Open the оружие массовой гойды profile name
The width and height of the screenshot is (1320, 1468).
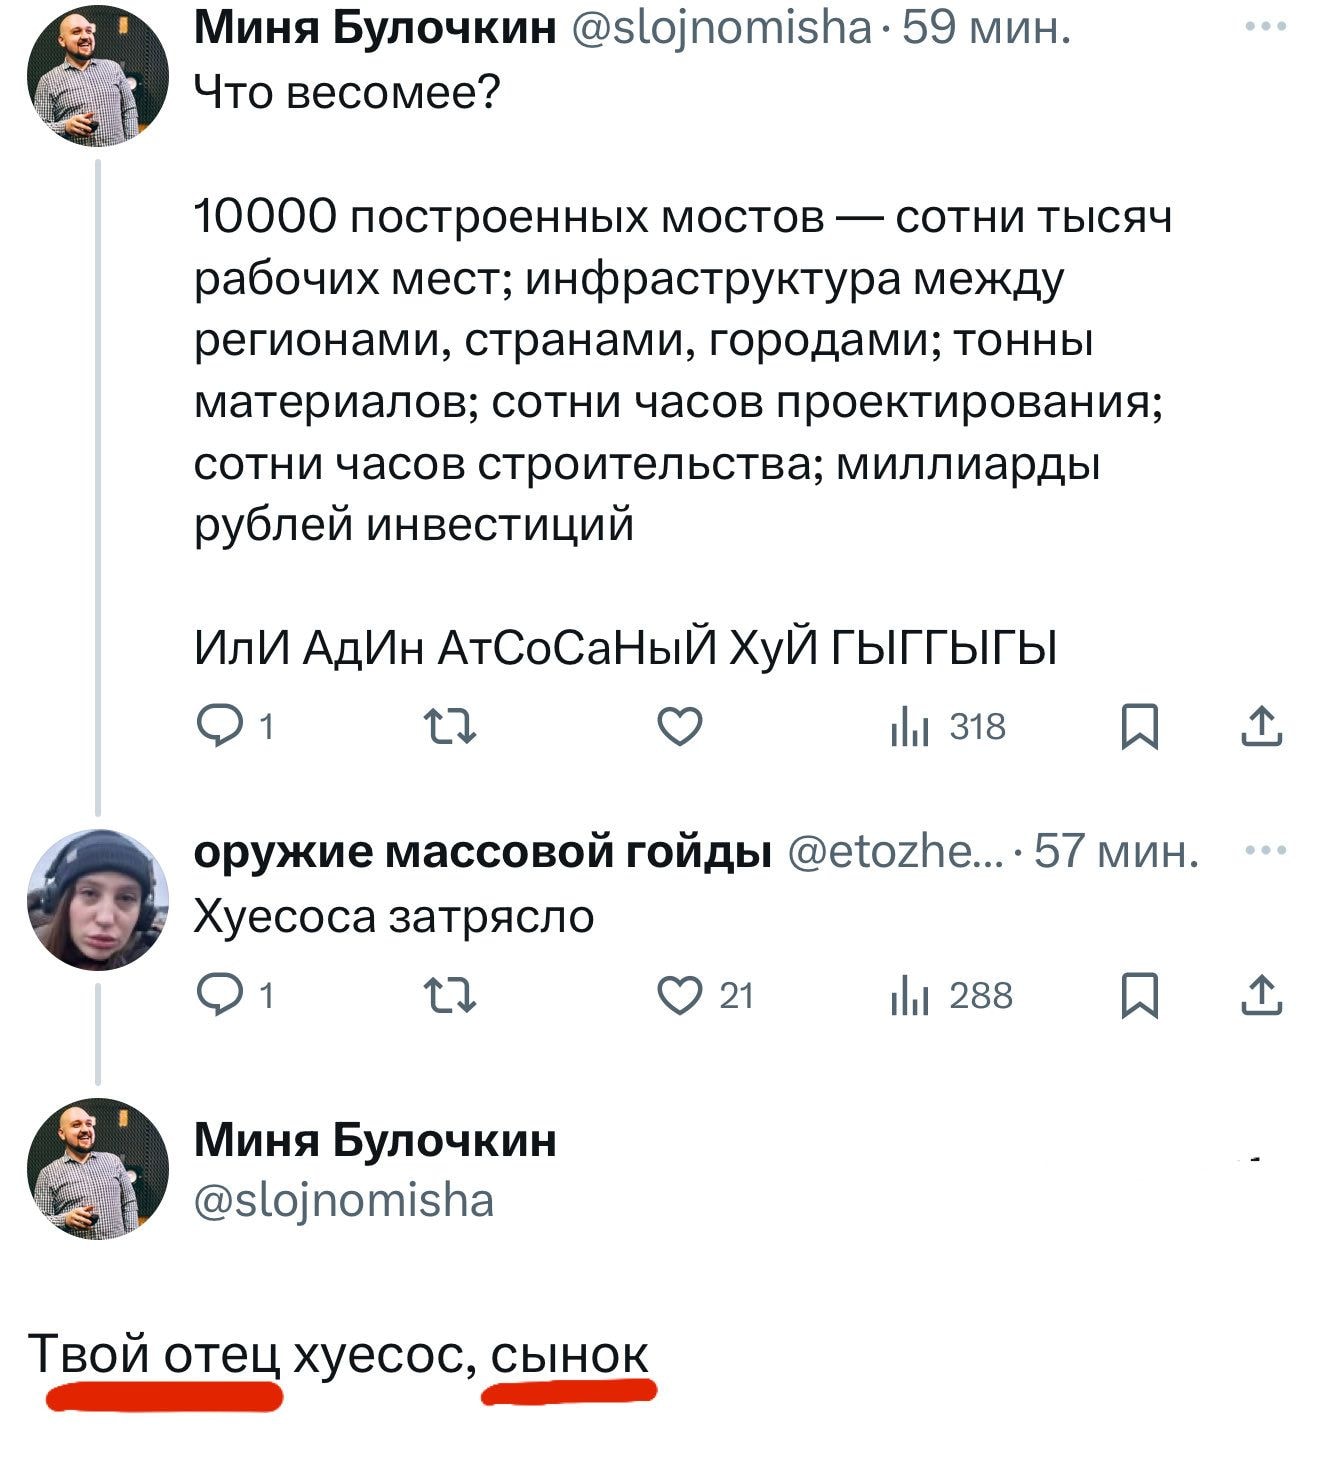click(x=482, y=851)
